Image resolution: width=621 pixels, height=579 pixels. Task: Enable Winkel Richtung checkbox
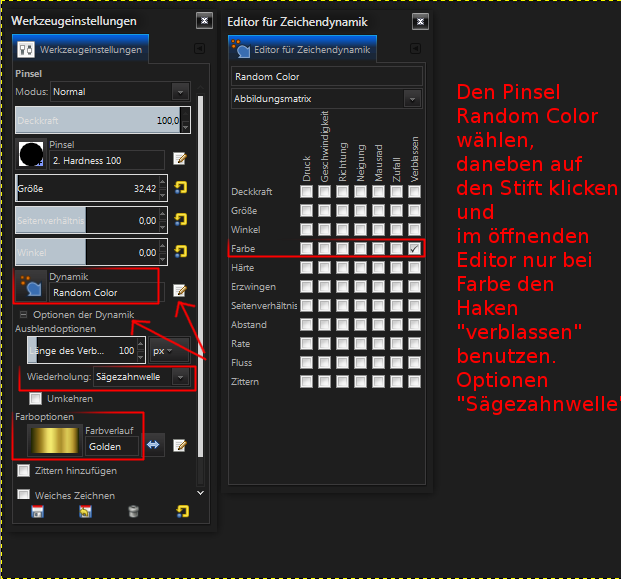pos(342,230)
